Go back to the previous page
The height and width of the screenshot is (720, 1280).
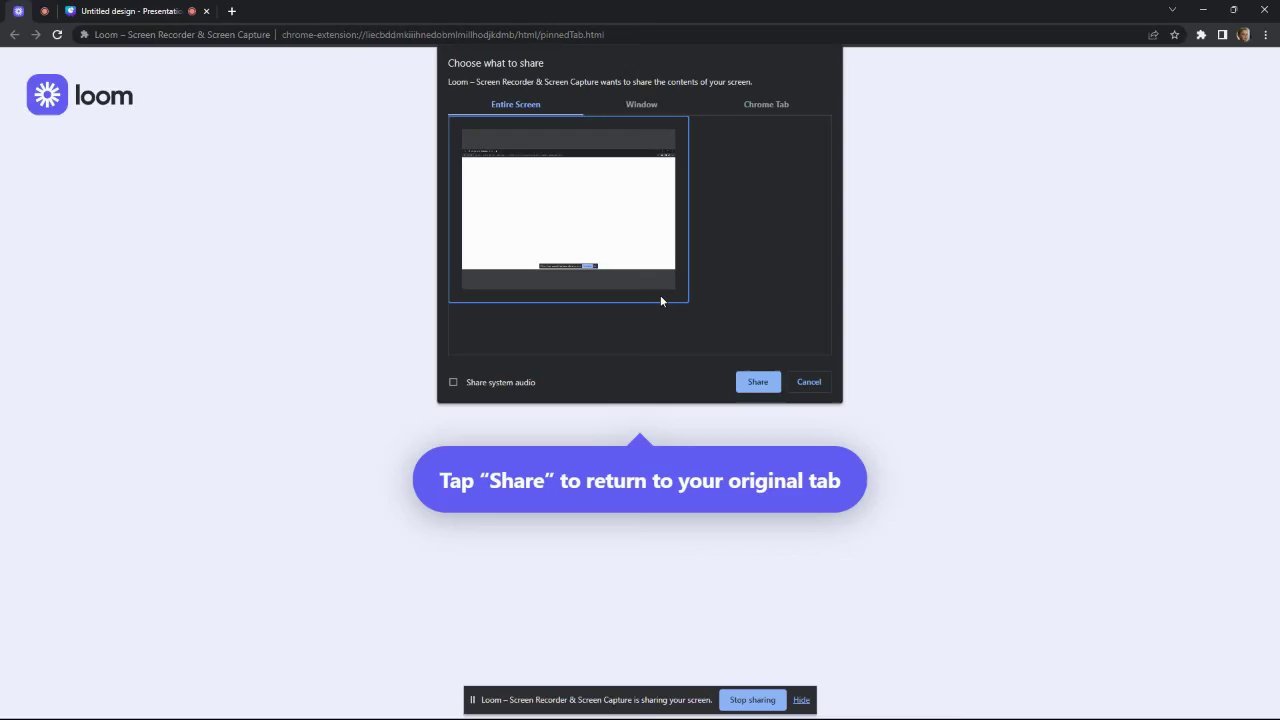[x=14, y=34]
